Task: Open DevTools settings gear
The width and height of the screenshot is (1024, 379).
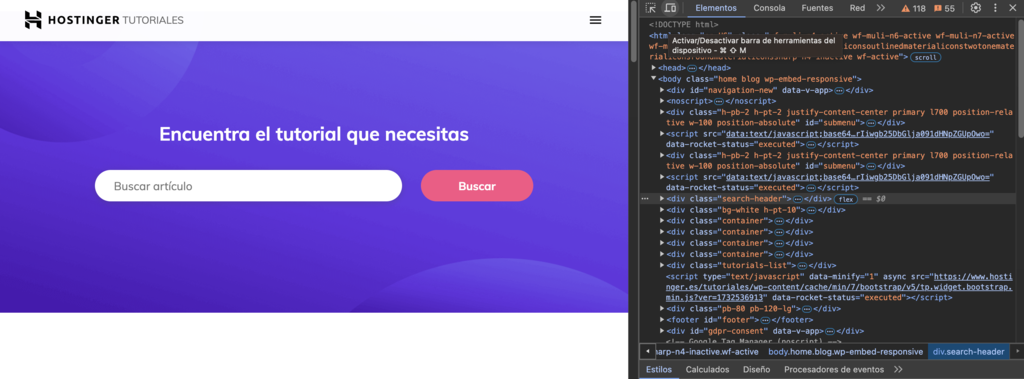Action: click(x=976, y=8)
